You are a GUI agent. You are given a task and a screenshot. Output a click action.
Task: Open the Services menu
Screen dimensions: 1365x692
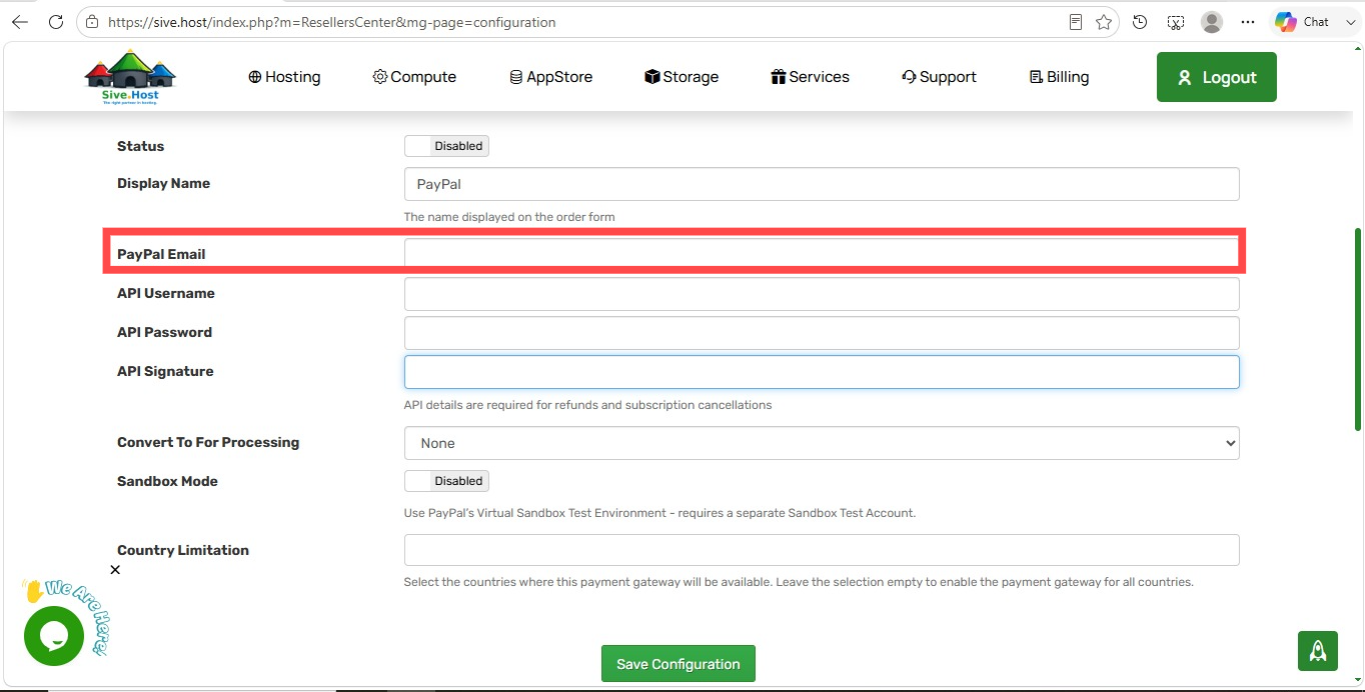810,77
